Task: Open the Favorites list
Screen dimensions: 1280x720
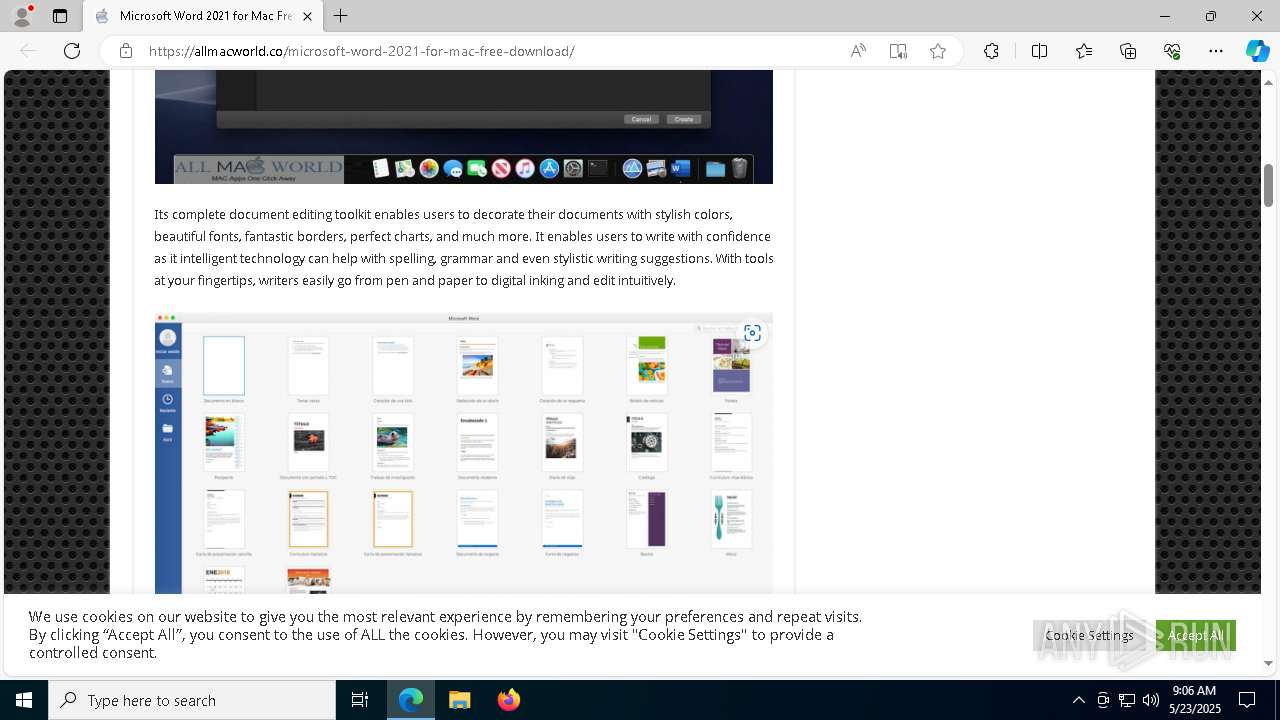Action: (x=1084, y=51)
